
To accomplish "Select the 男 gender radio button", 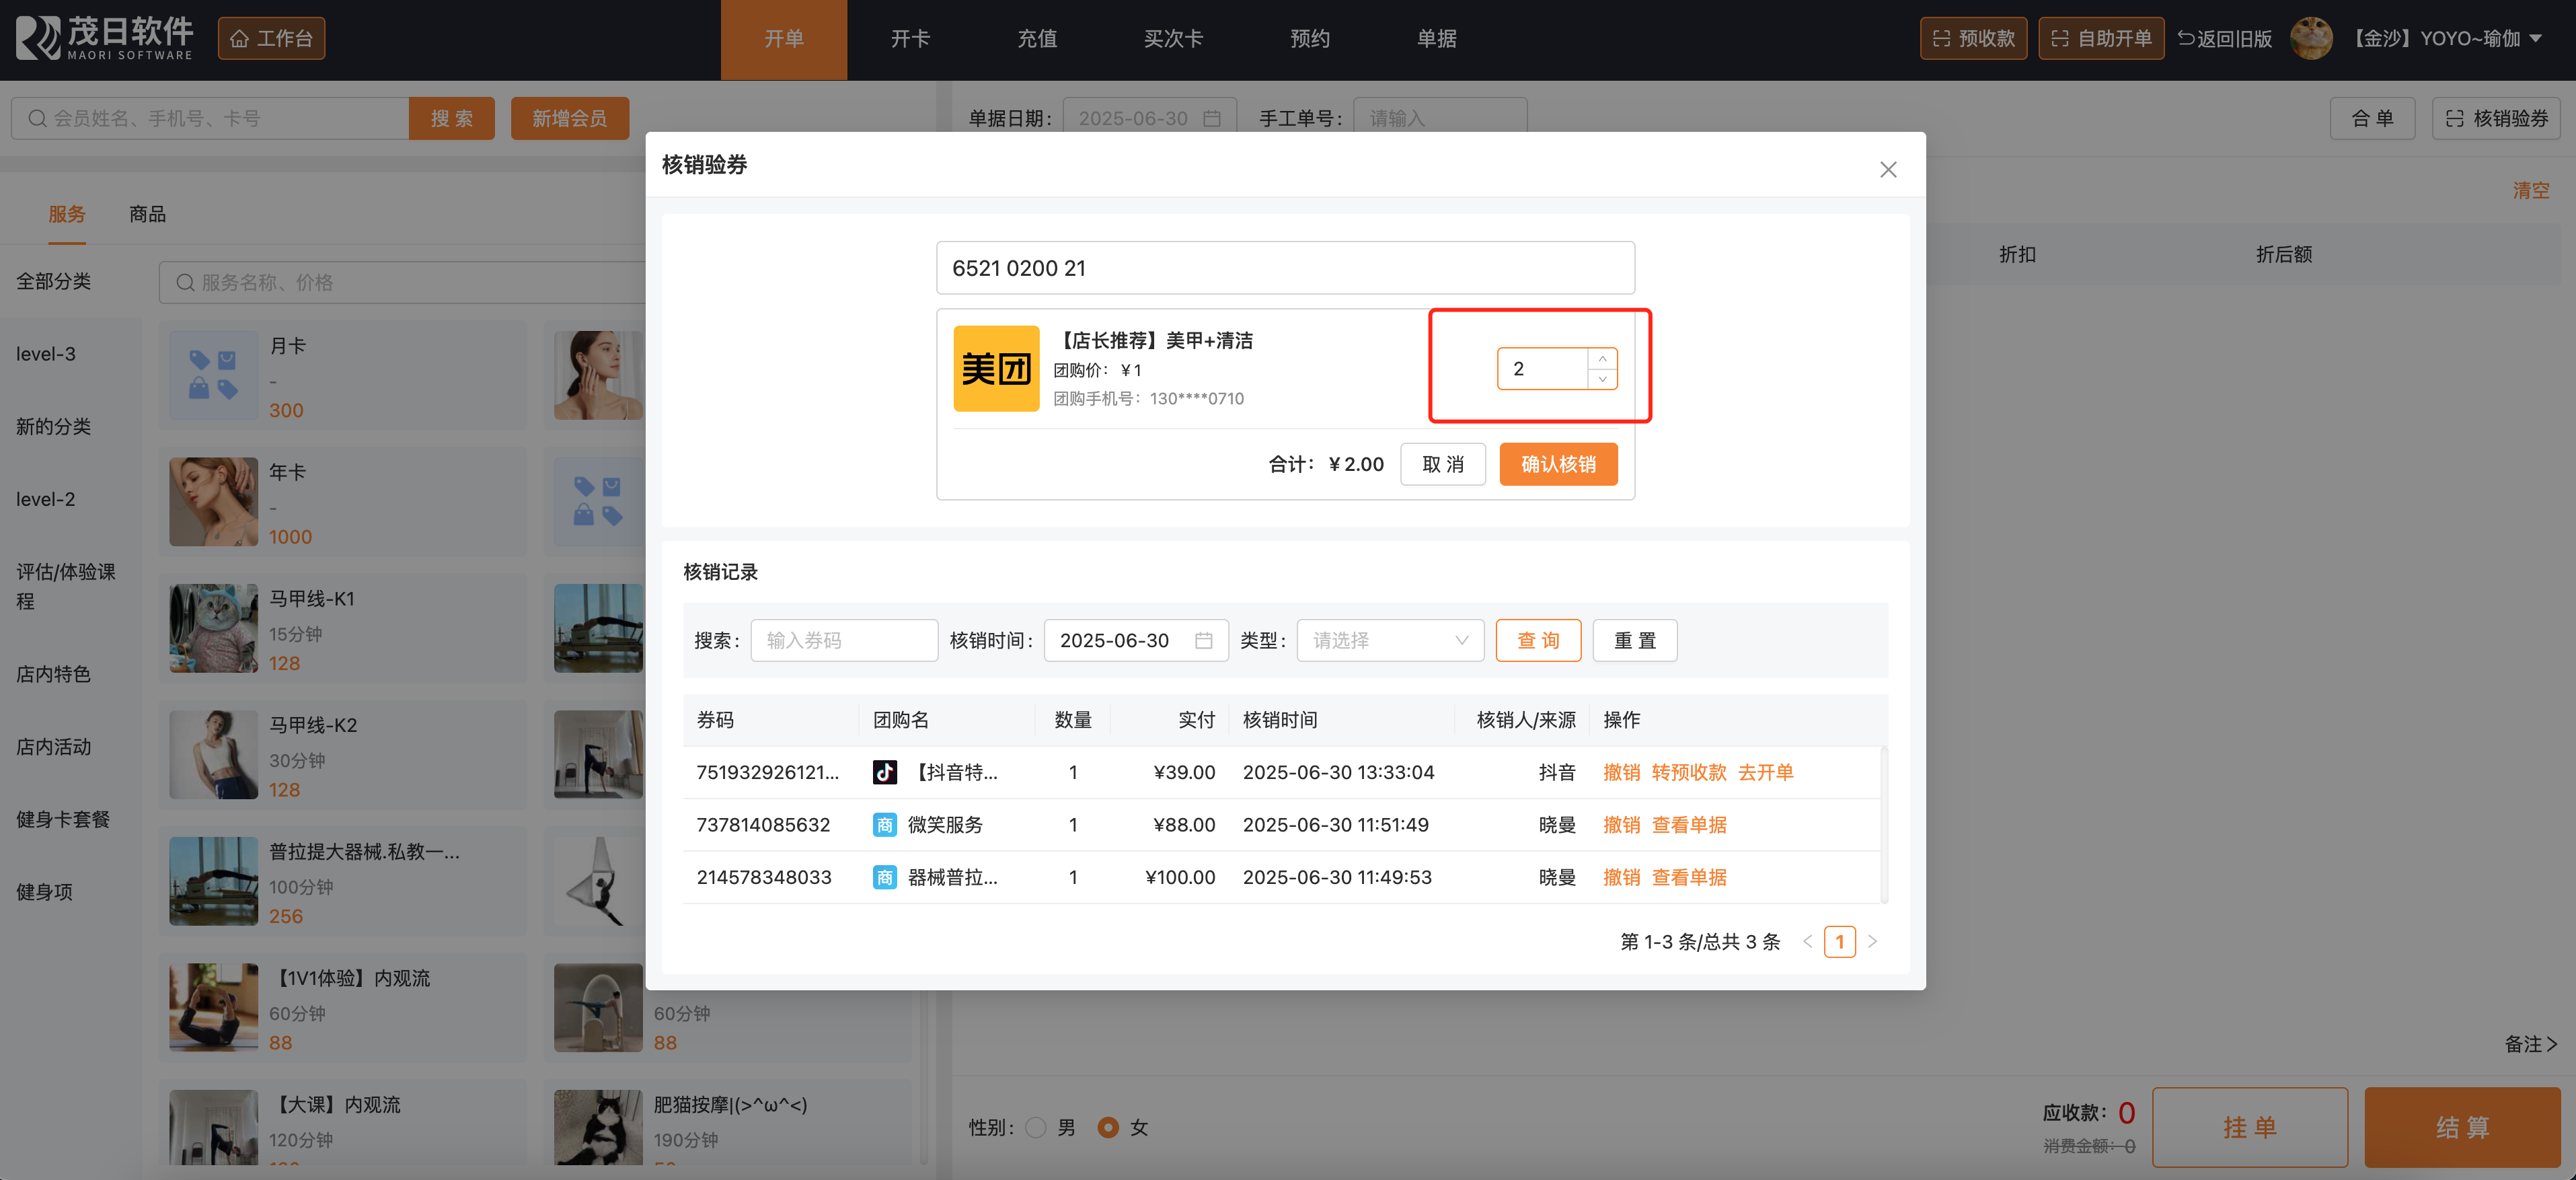I will 1036,1127.
